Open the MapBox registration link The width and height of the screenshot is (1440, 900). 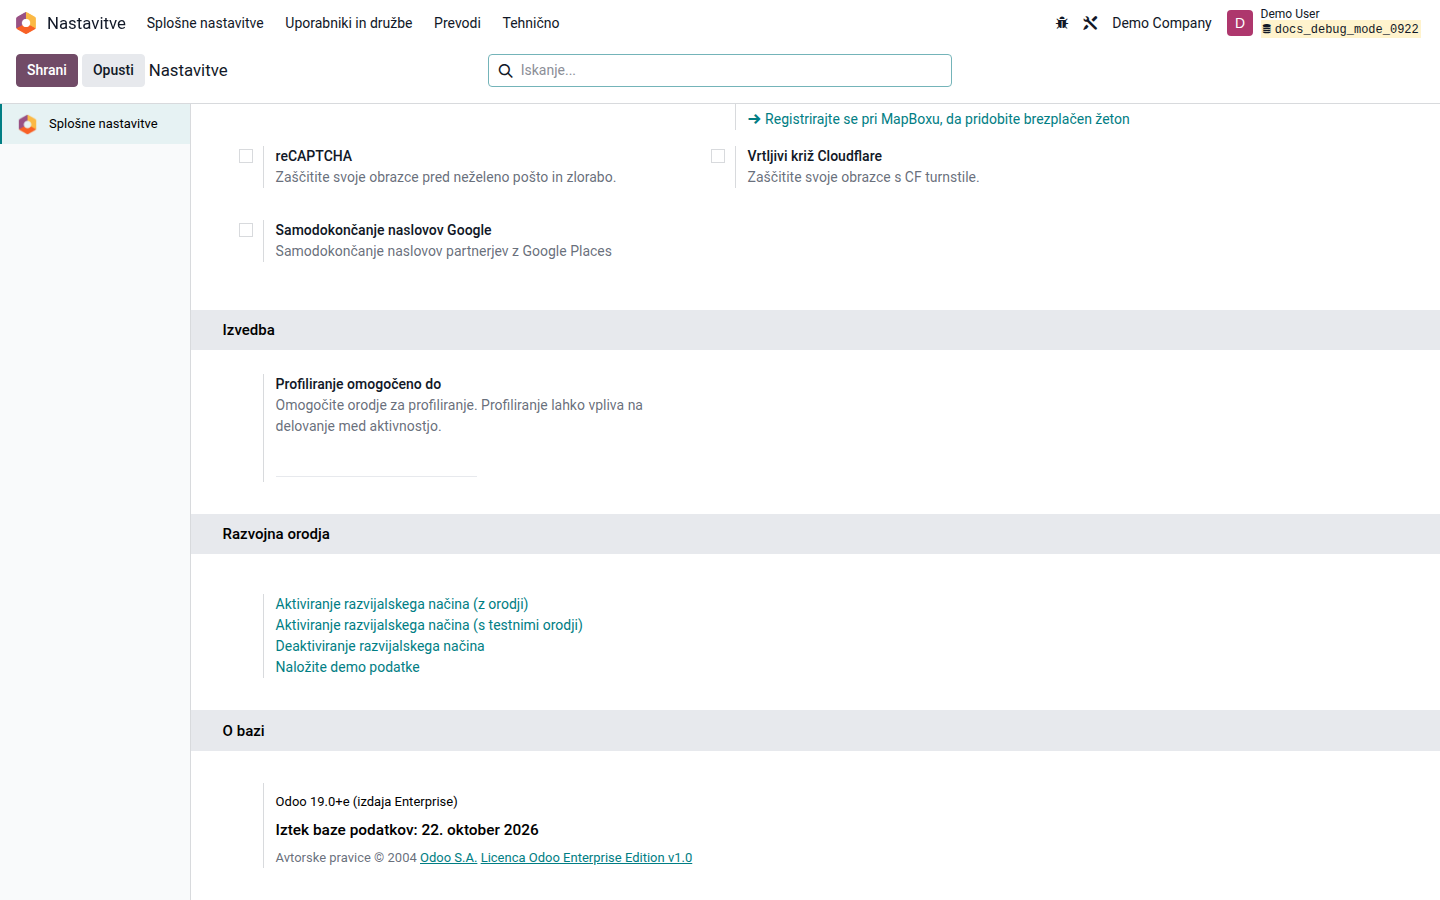939,119
